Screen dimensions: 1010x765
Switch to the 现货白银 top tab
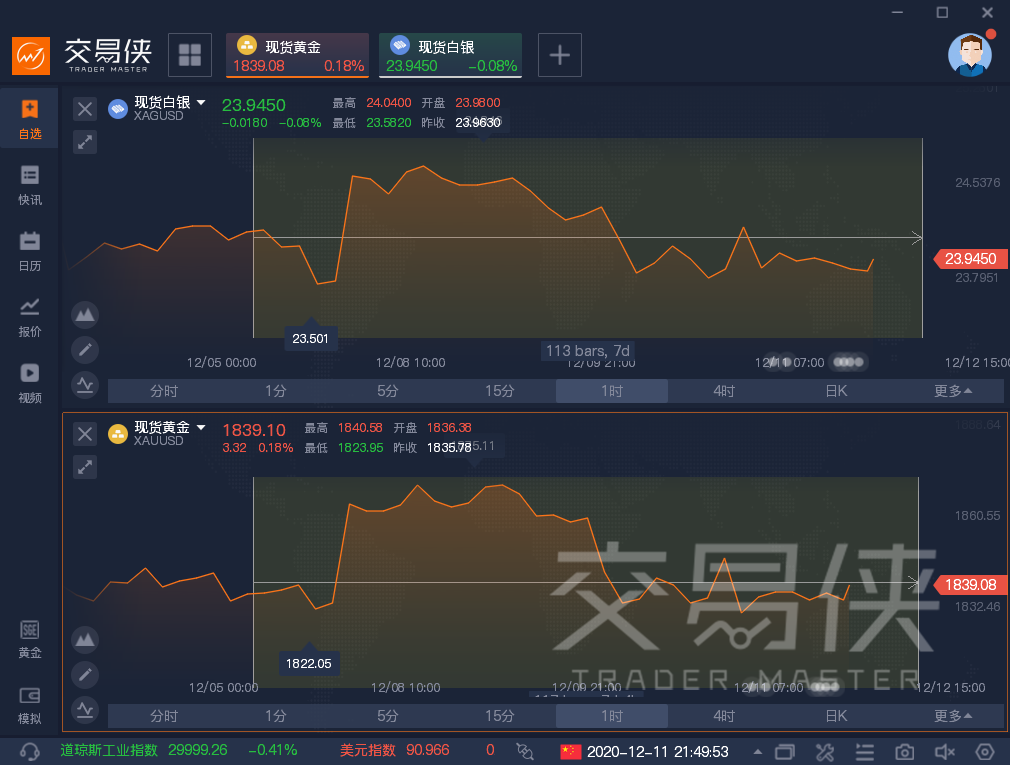pos(450,55)
